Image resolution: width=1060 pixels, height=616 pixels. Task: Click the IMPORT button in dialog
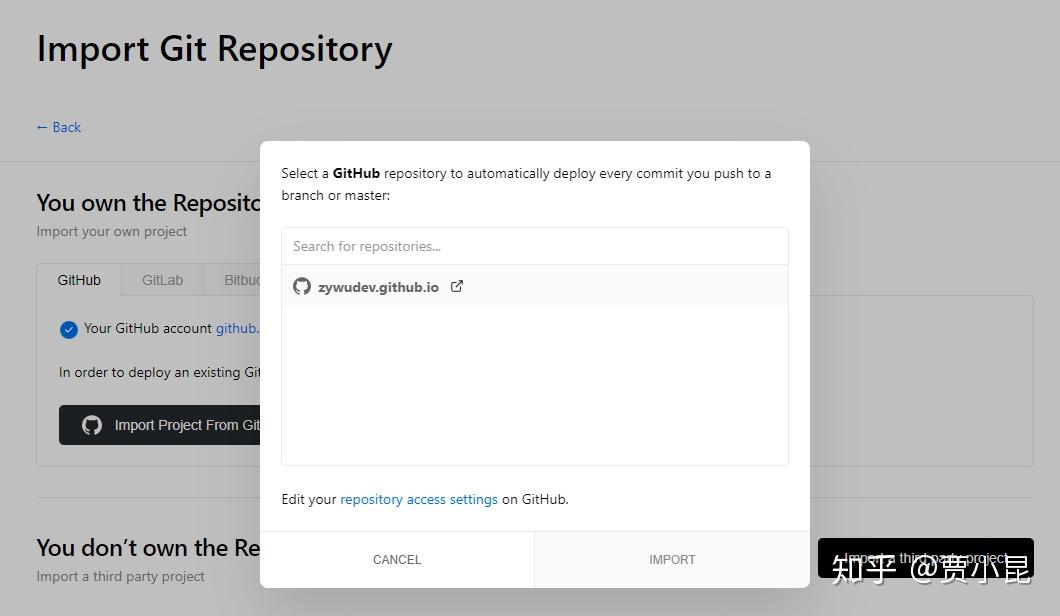[672, 559]
